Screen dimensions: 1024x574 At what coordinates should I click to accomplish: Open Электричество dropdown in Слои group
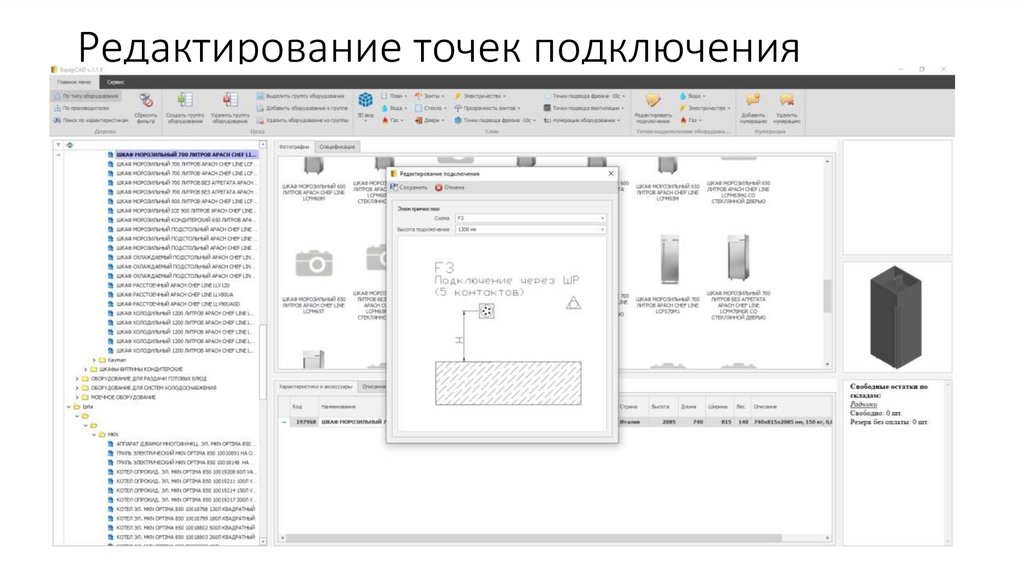click(481, 96)
